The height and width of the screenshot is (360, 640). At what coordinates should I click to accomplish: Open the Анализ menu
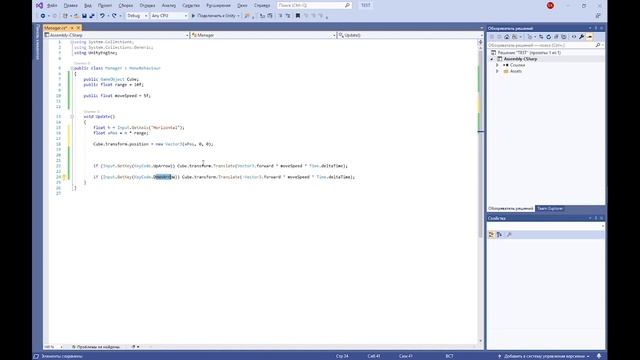[x=169, y=6]
